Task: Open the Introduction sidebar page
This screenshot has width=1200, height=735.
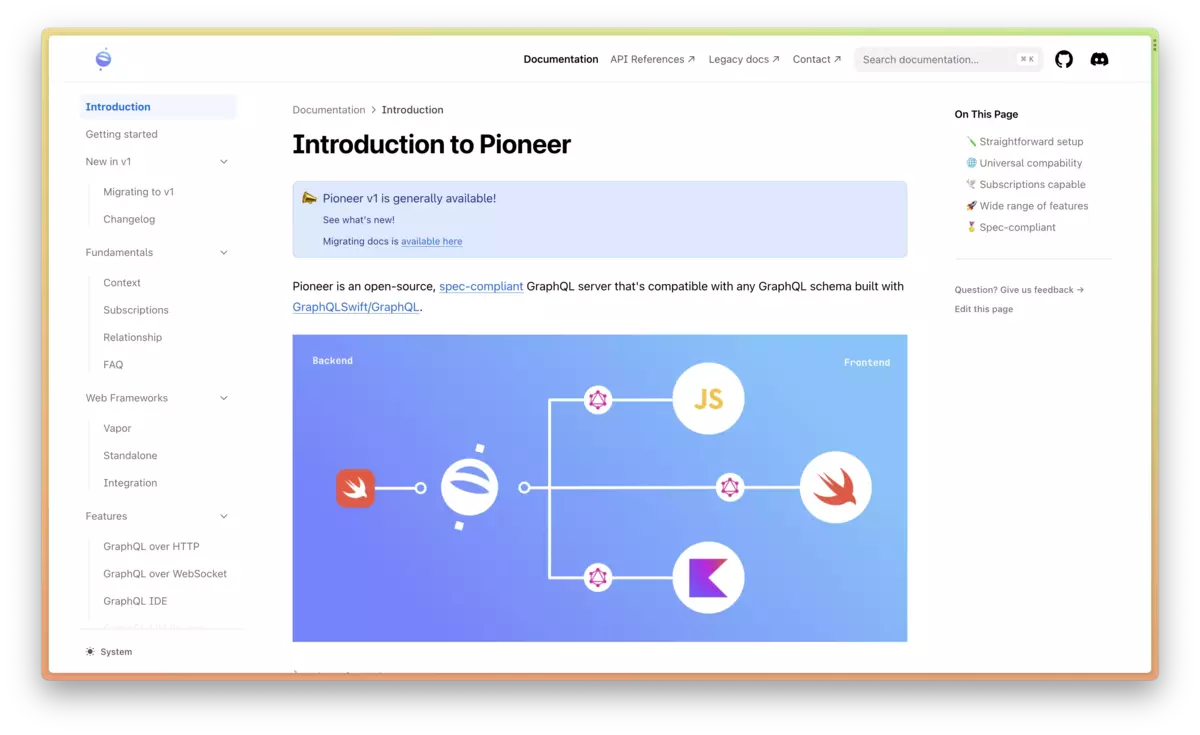Action: pos(158,107)
